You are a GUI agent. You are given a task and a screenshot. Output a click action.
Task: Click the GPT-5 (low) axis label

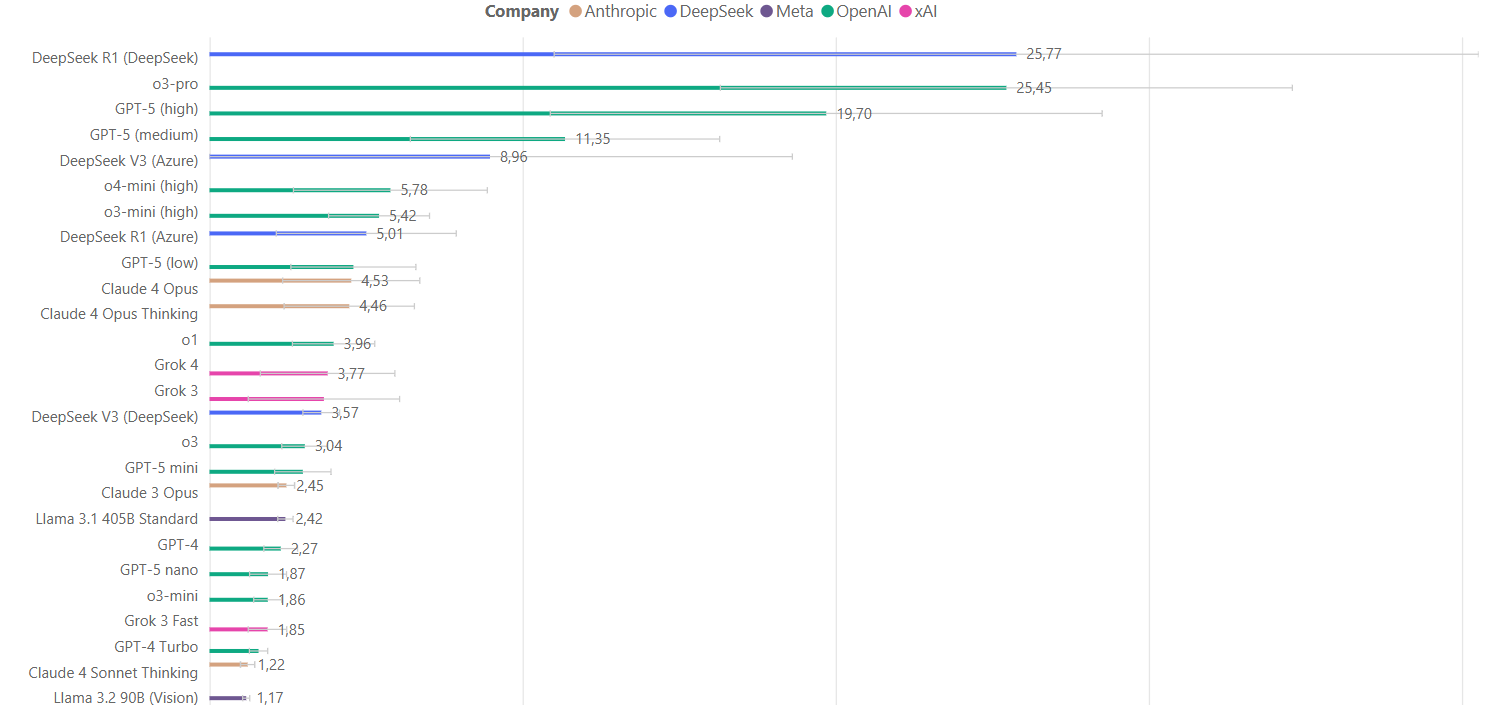pyautogui.click(x=160, y=263)
